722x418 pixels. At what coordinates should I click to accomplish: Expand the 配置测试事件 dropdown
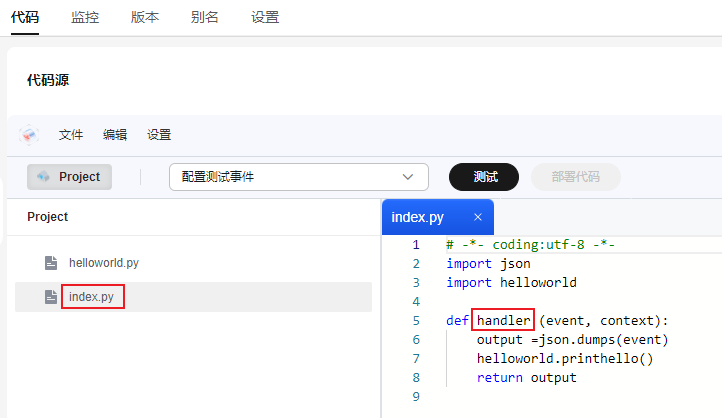tap(298, 177)
